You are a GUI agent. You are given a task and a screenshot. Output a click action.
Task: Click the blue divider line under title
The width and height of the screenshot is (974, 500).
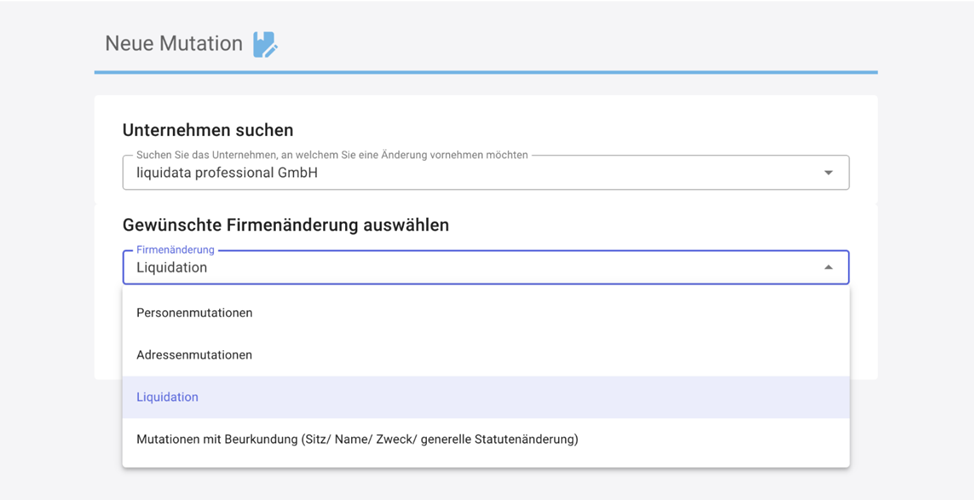tap(486, 72)
